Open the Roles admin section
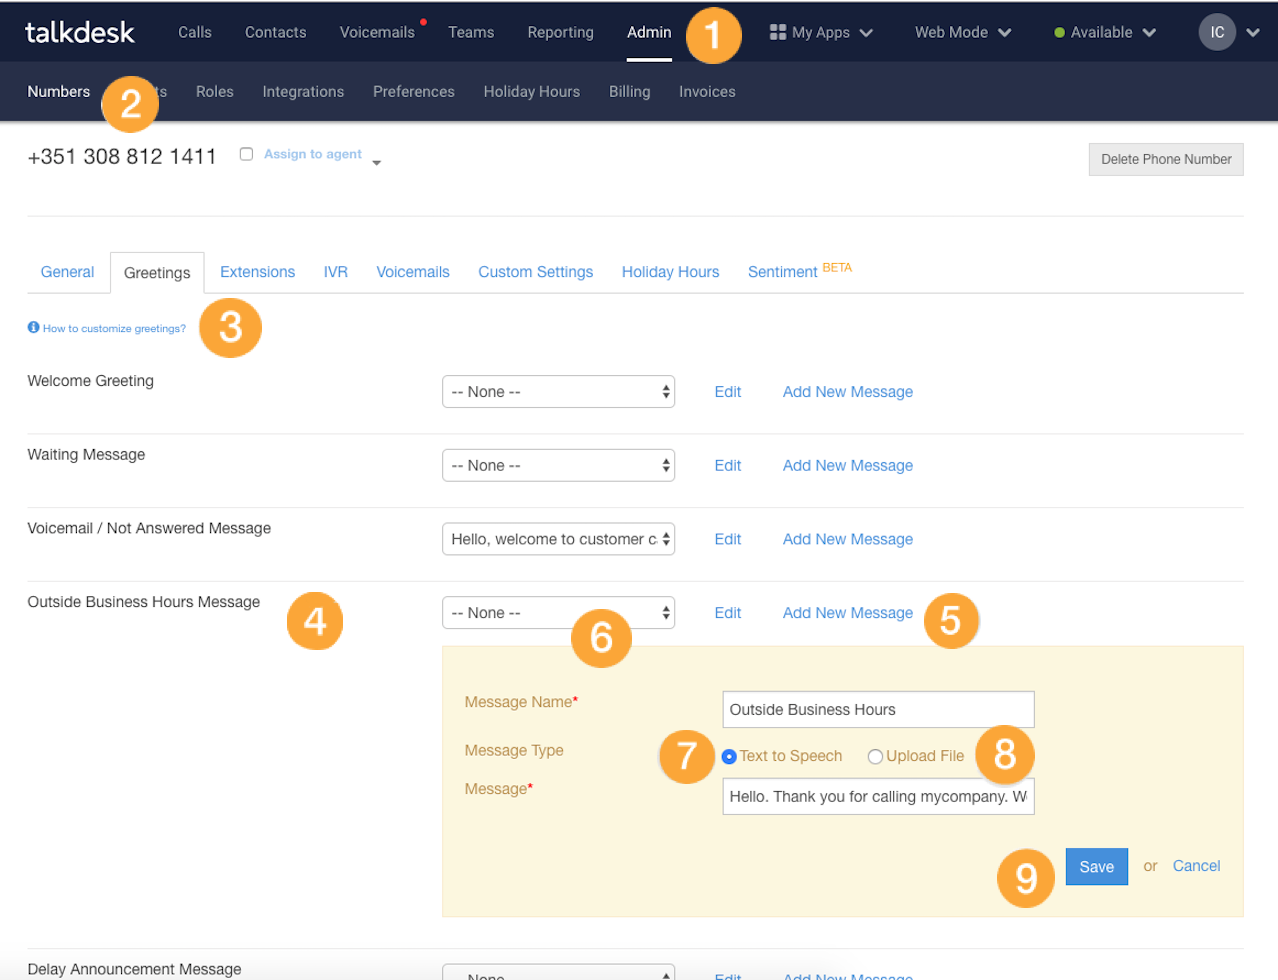 click(215, 91)
